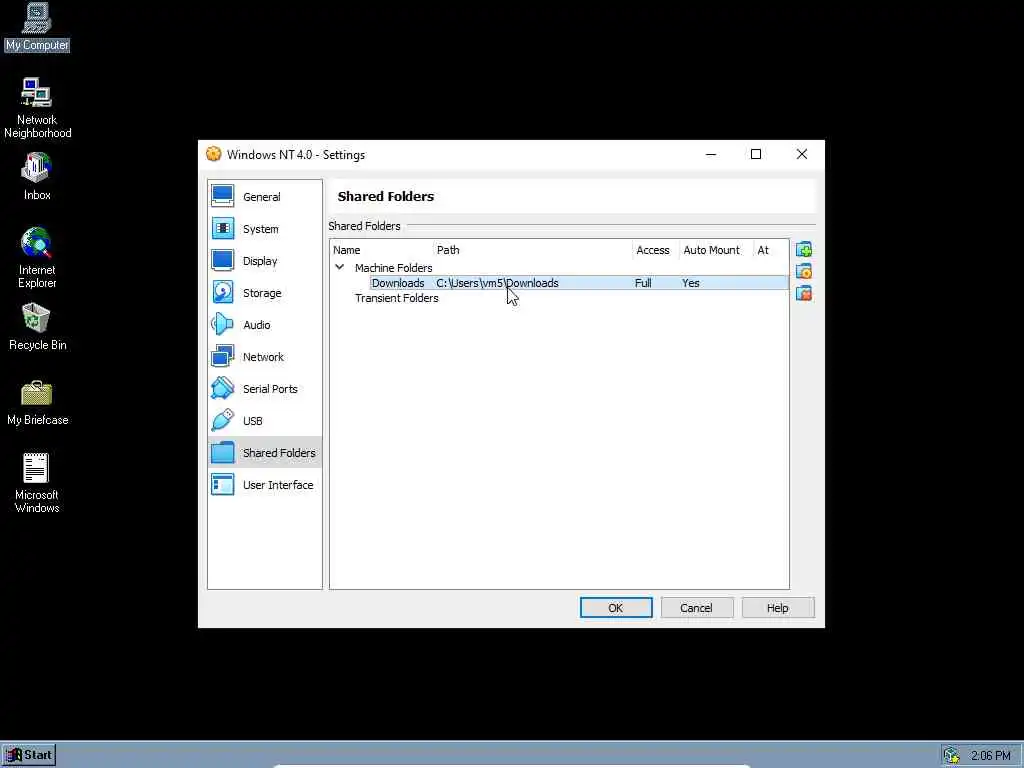
Task: Select the Microsoft Windows document icon
Action: [37, 483]
